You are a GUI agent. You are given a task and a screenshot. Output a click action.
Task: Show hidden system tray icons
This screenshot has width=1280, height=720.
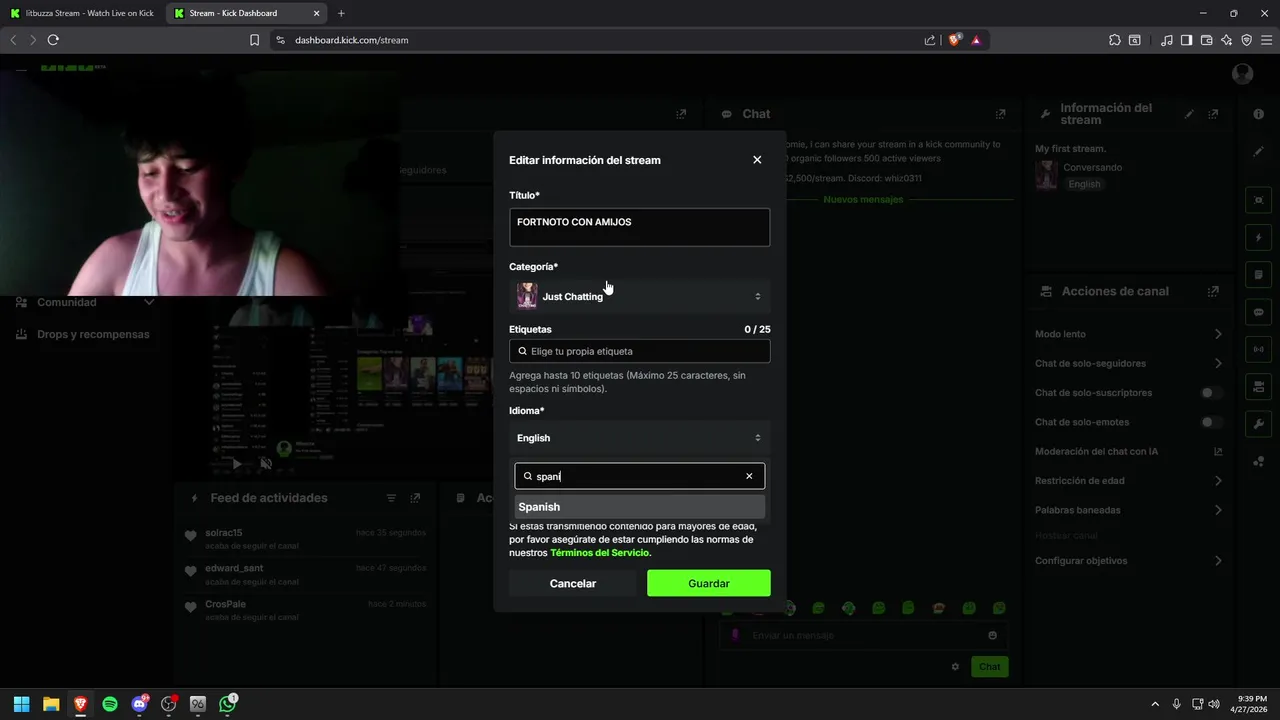tap(1155, 704)
